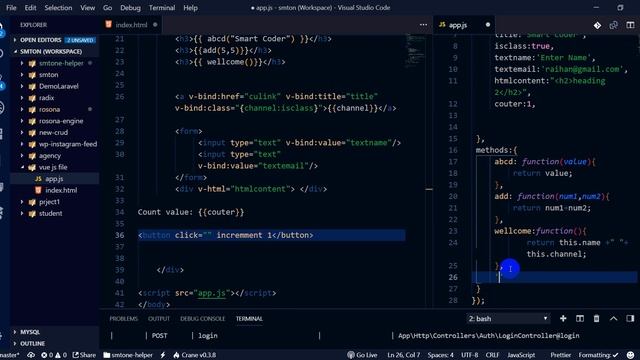Click the Share button in status bar
The width and height of the screenshot is (640, 360).
[84, 355]
